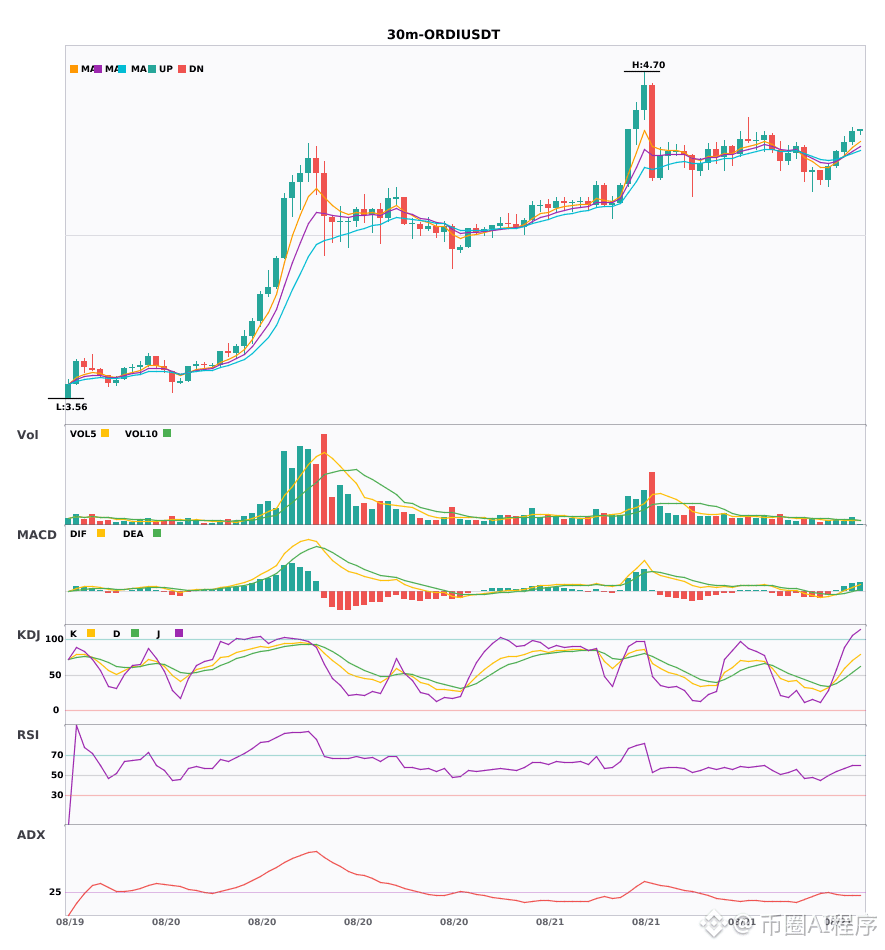
Task: Select the KDJ panel label
Action: 28,635
